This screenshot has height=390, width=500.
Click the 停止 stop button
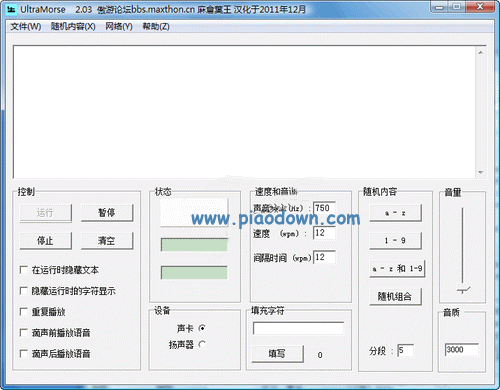(x=46, y=240)
